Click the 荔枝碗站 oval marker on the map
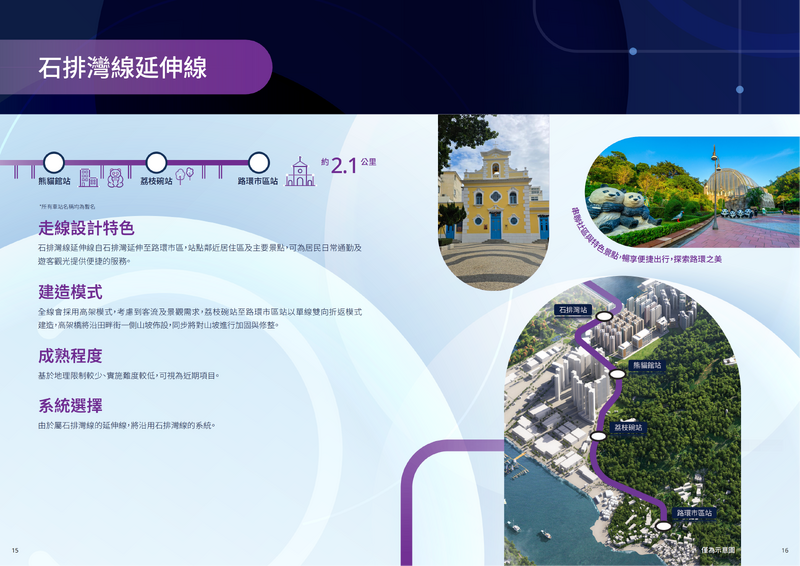 coord(598,435)
